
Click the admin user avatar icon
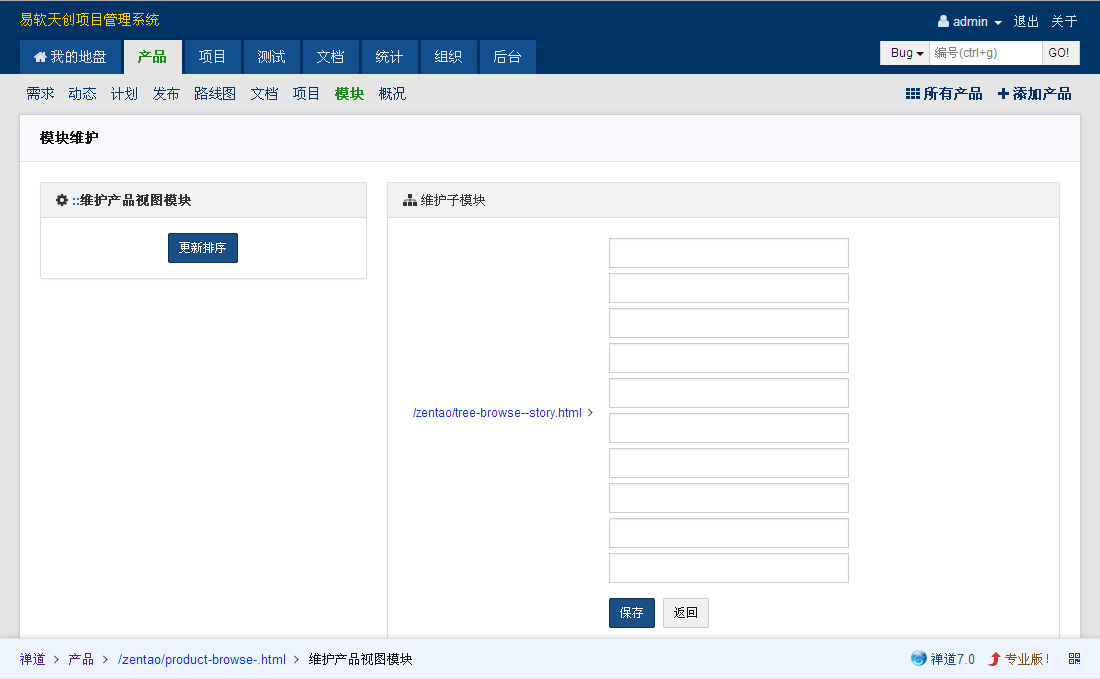point(943,21)
